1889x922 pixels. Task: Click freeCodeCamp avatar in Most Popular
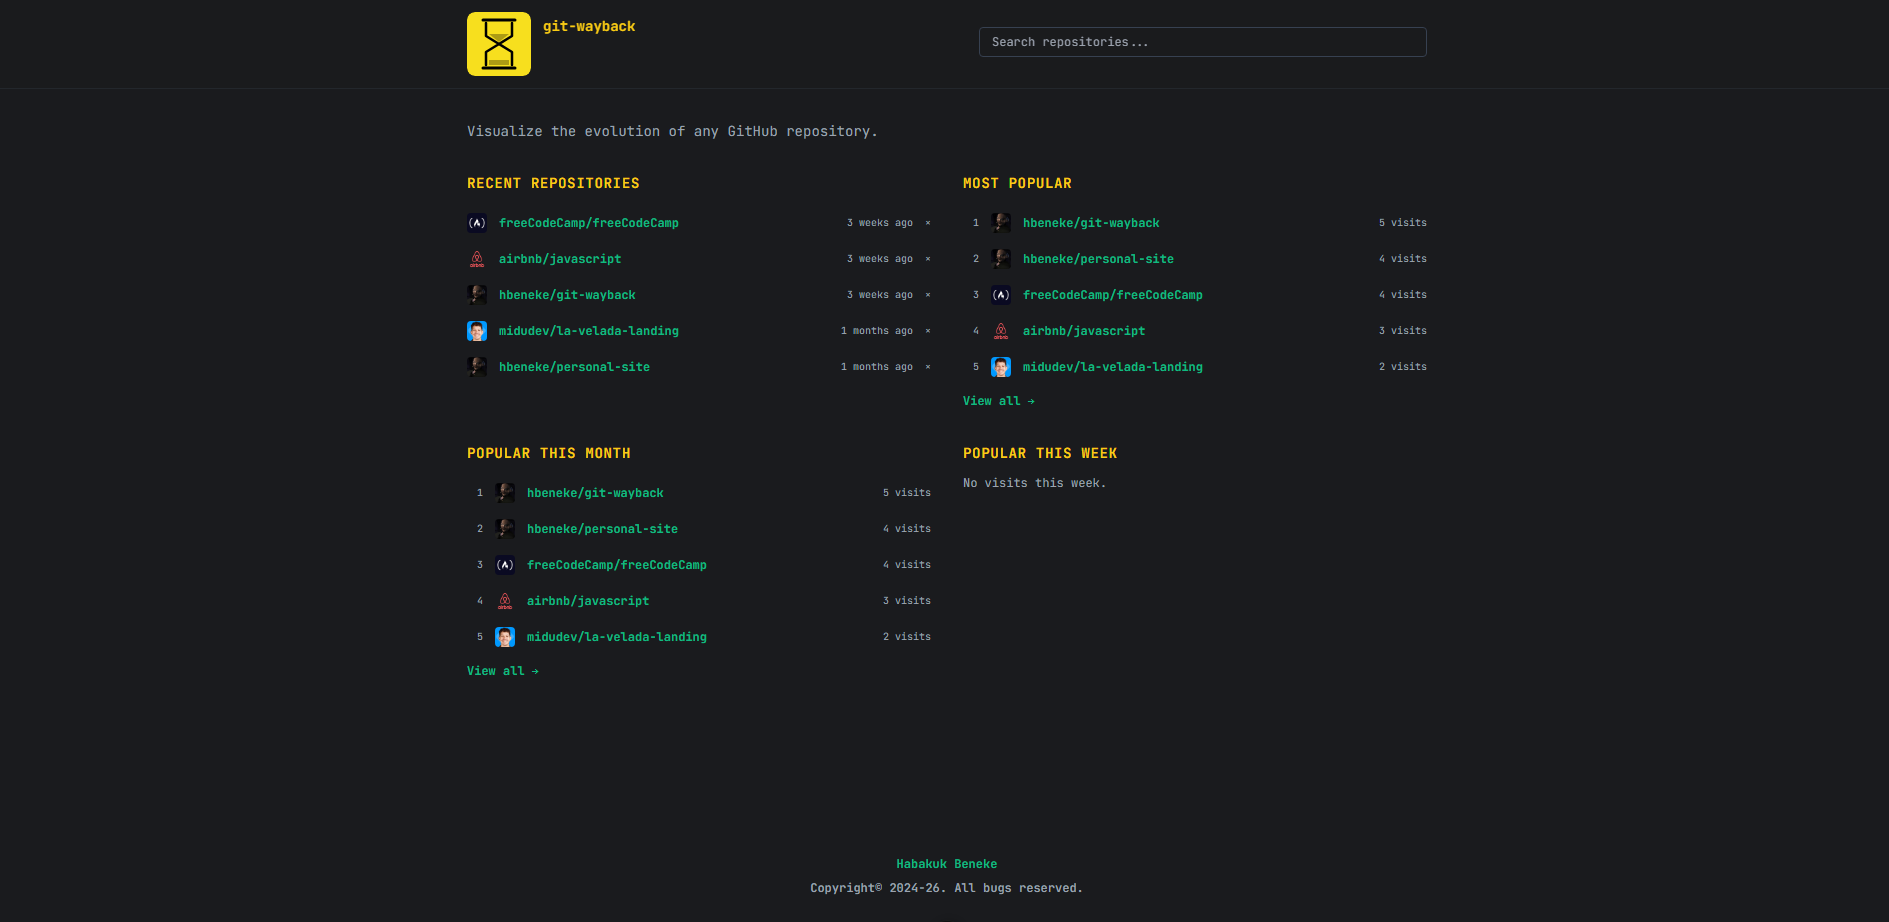pyautogui.click(x=1001, y=295)
